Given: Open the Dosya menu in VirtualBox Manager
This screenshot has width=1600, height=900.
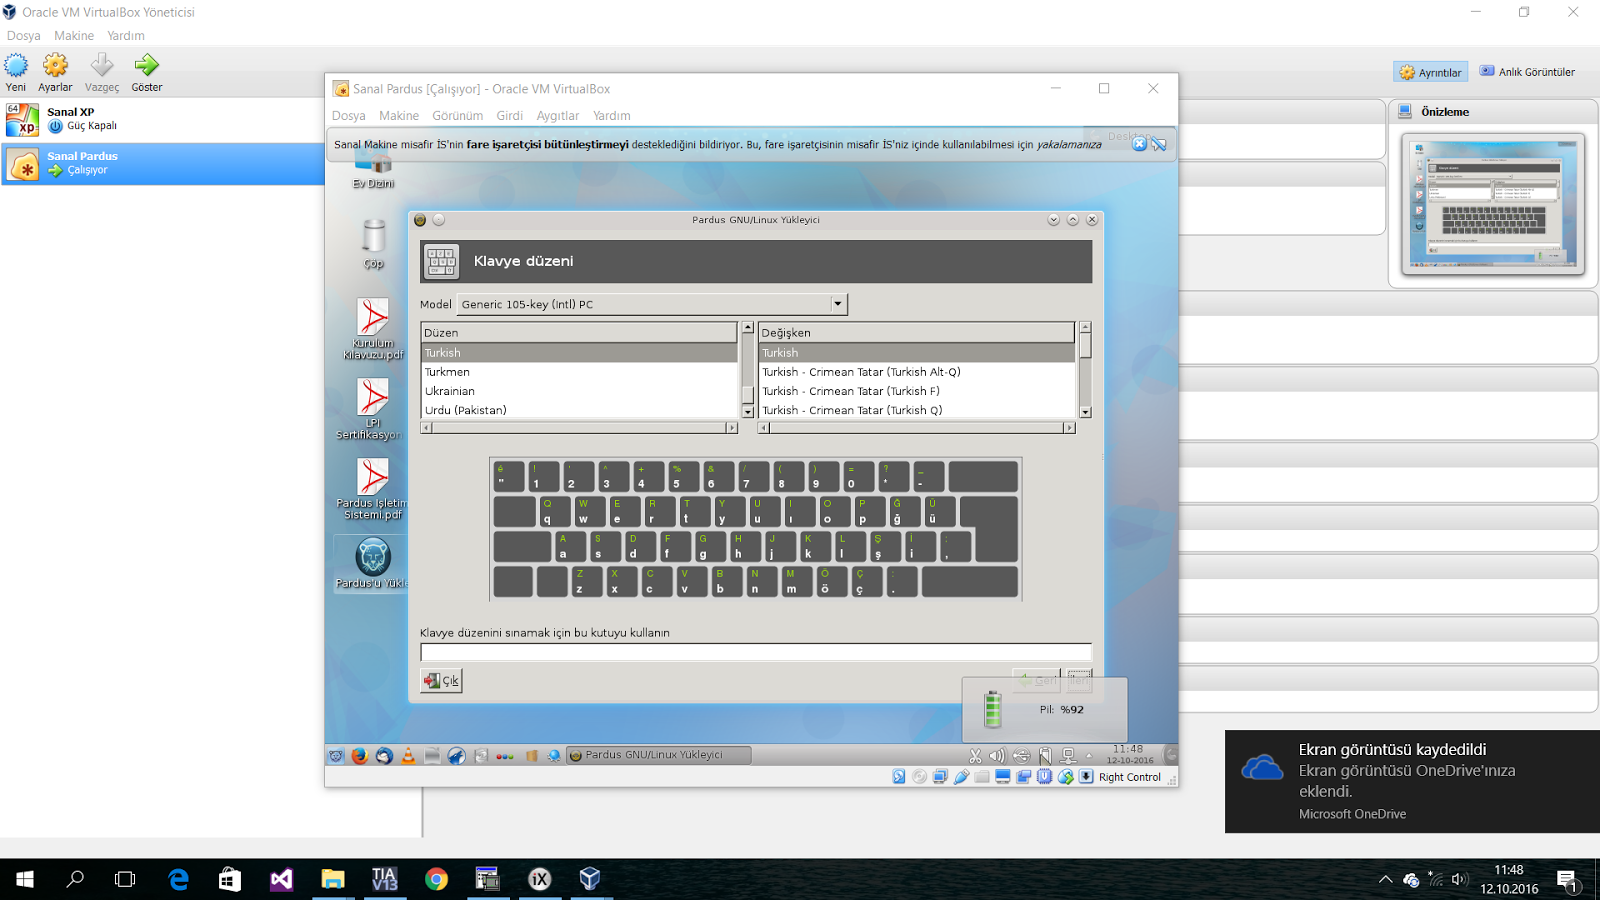Looking at the screenshot, I should click(24, 36).
